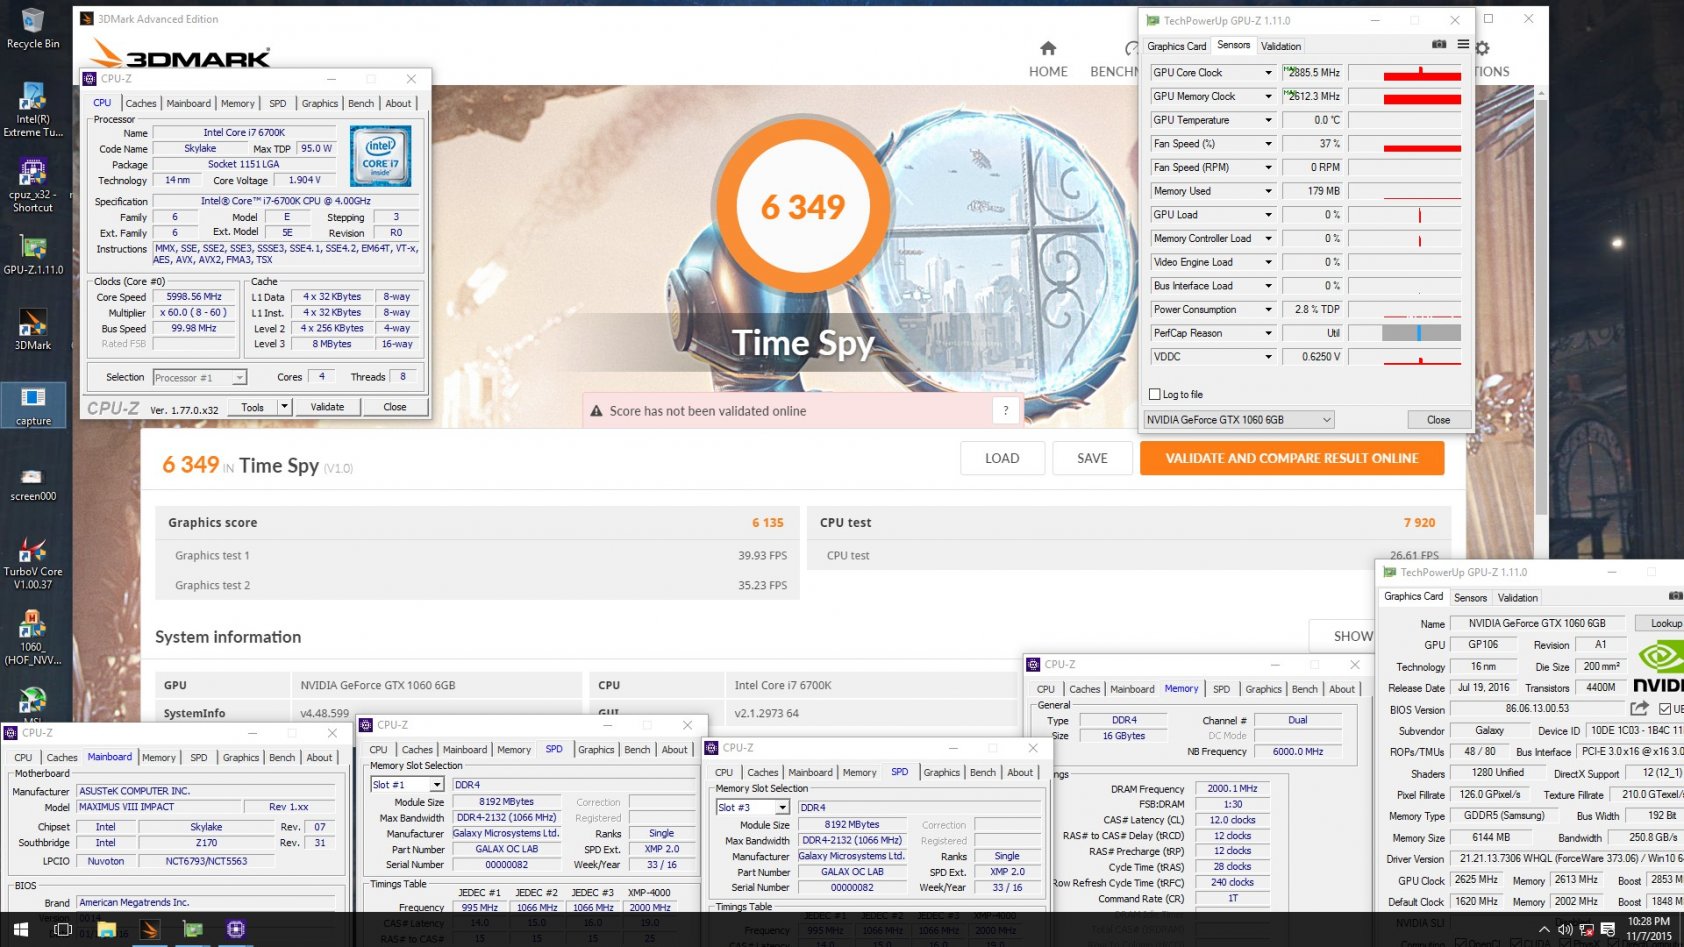Click VALIDATE AND COMPARE RESULT ONLINE button

point(1292,458)
